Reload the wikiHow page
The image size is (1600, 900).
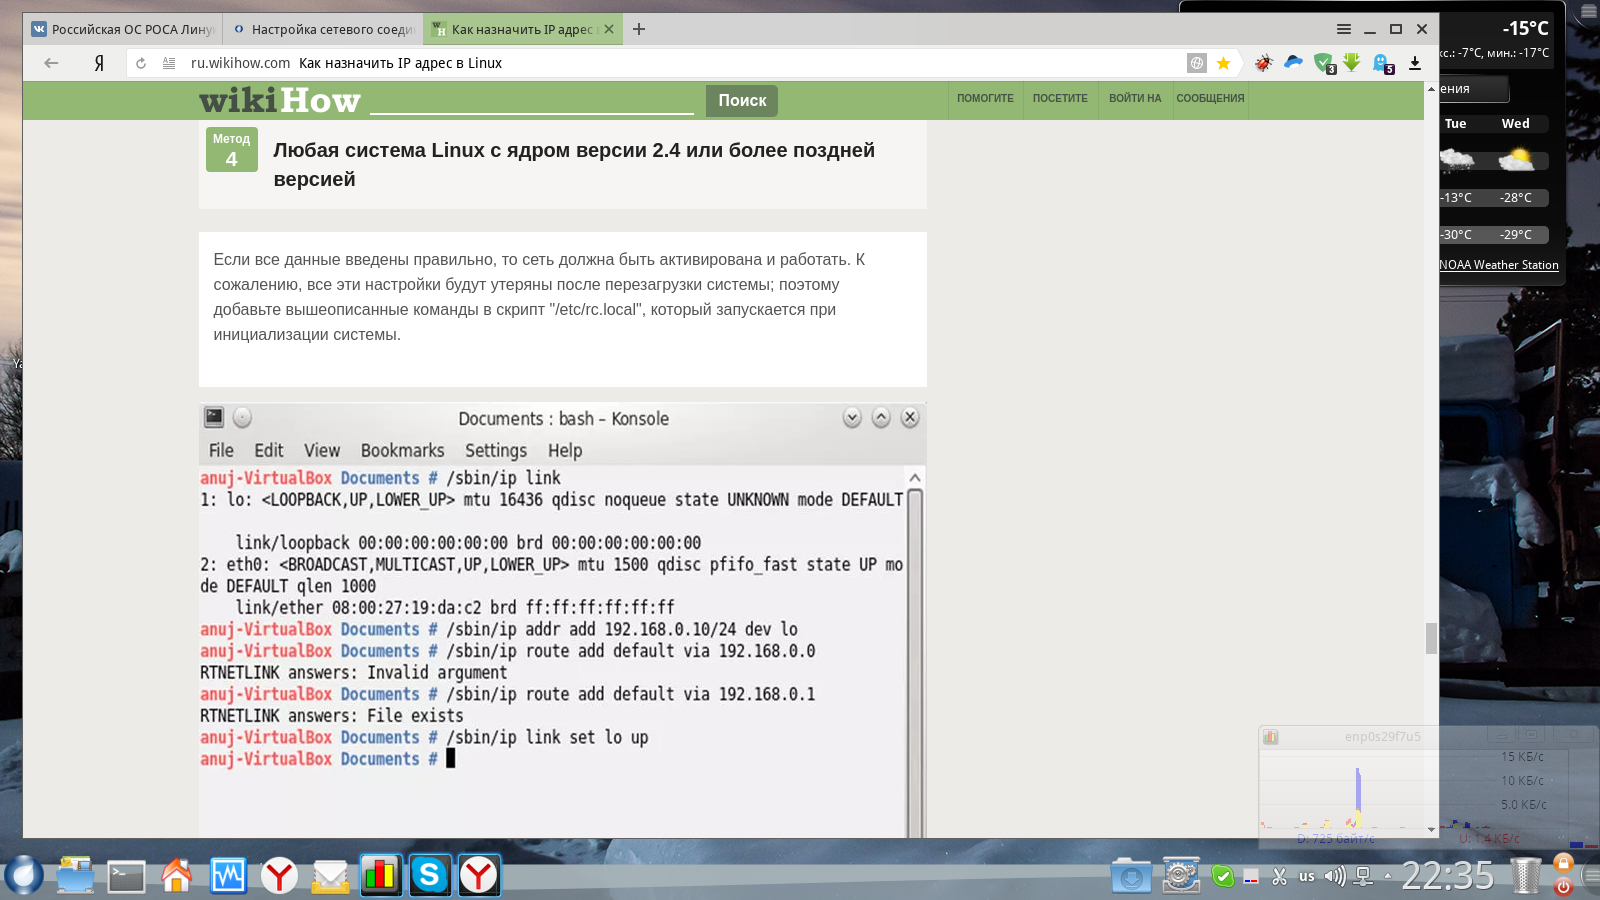(x=141, y=63)
